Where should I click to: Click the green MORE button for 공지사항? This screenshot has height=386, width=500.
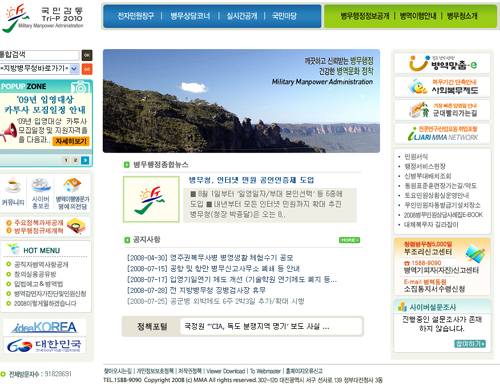(349, 240)
